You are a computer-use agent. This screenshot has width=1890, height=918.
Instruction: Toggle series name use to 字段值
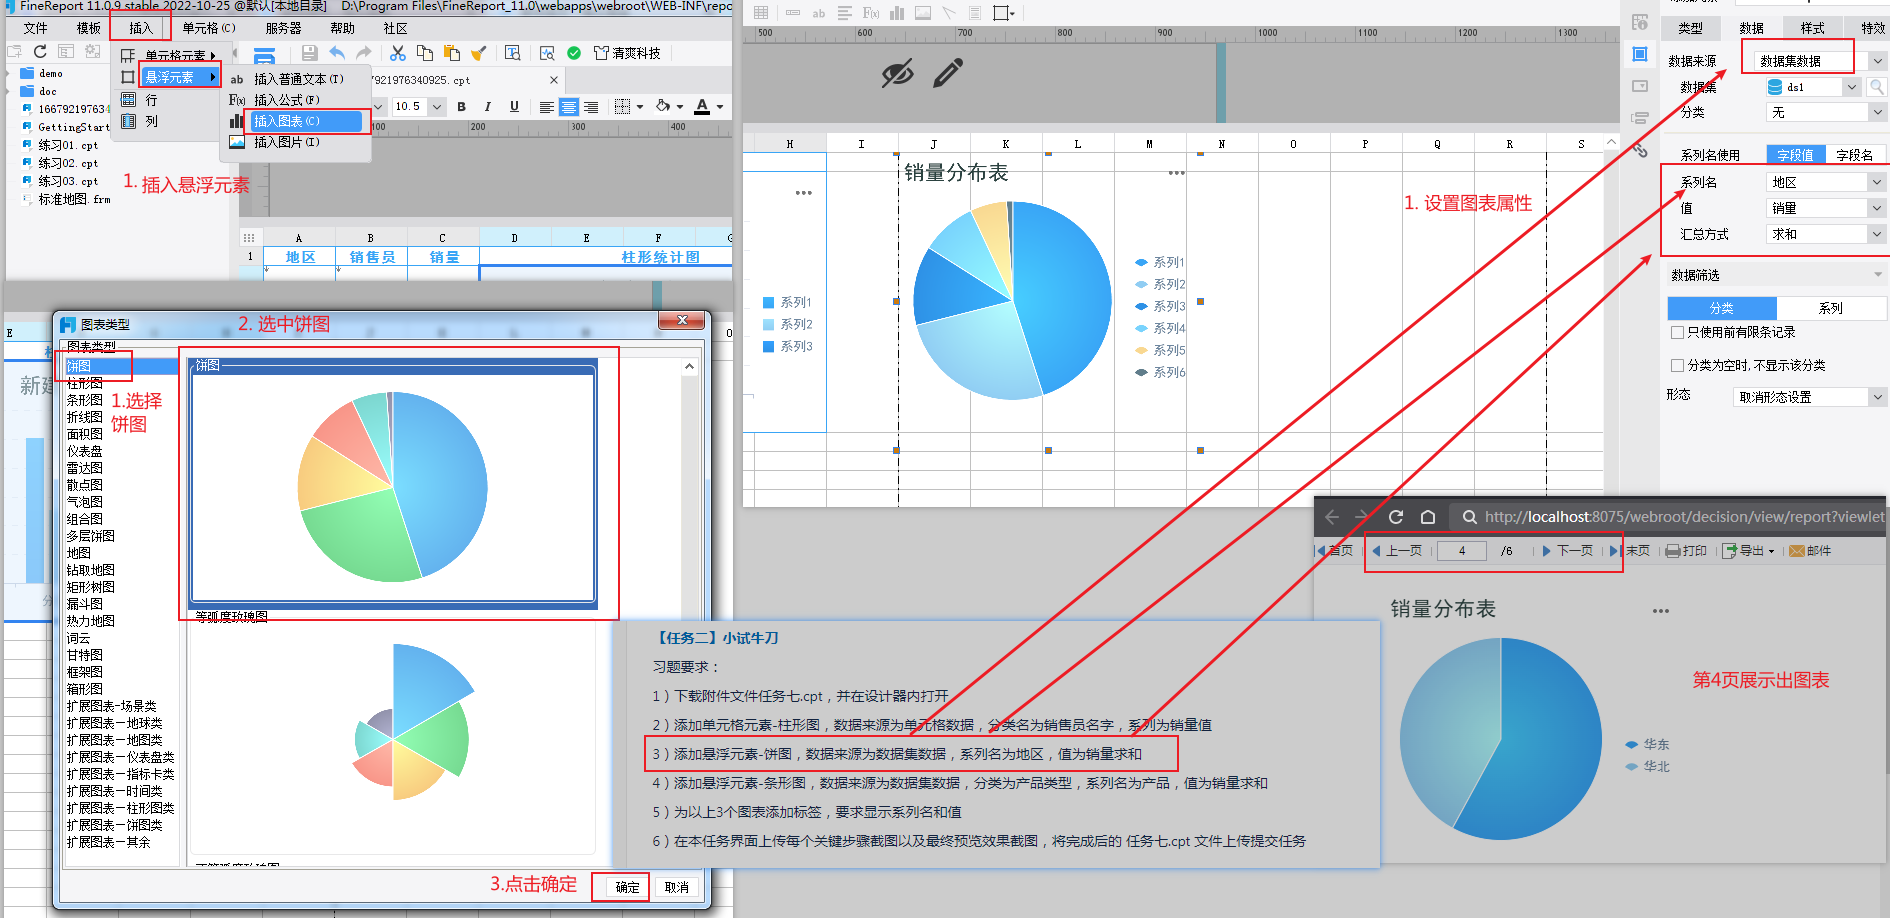click(1795, 155)
